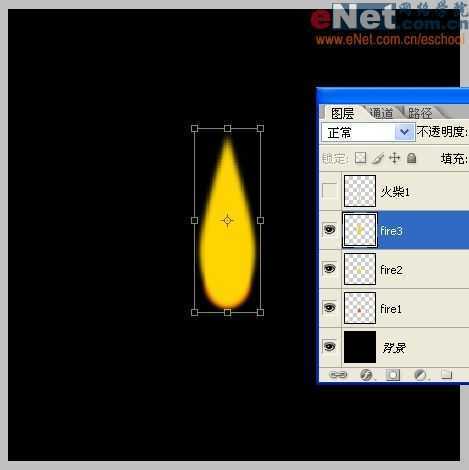This screenshot has height=470, width=469.
Task: Click the new group folder icon
Action: pyautogui.click(x=447, y=375)
